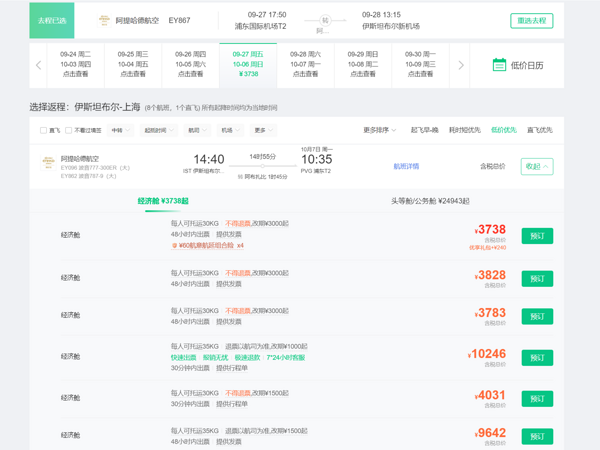Switch to 头等舱/公务舱 ¥24943起 tab
Viewport: 600px width, 450px height.
[430, 201]
